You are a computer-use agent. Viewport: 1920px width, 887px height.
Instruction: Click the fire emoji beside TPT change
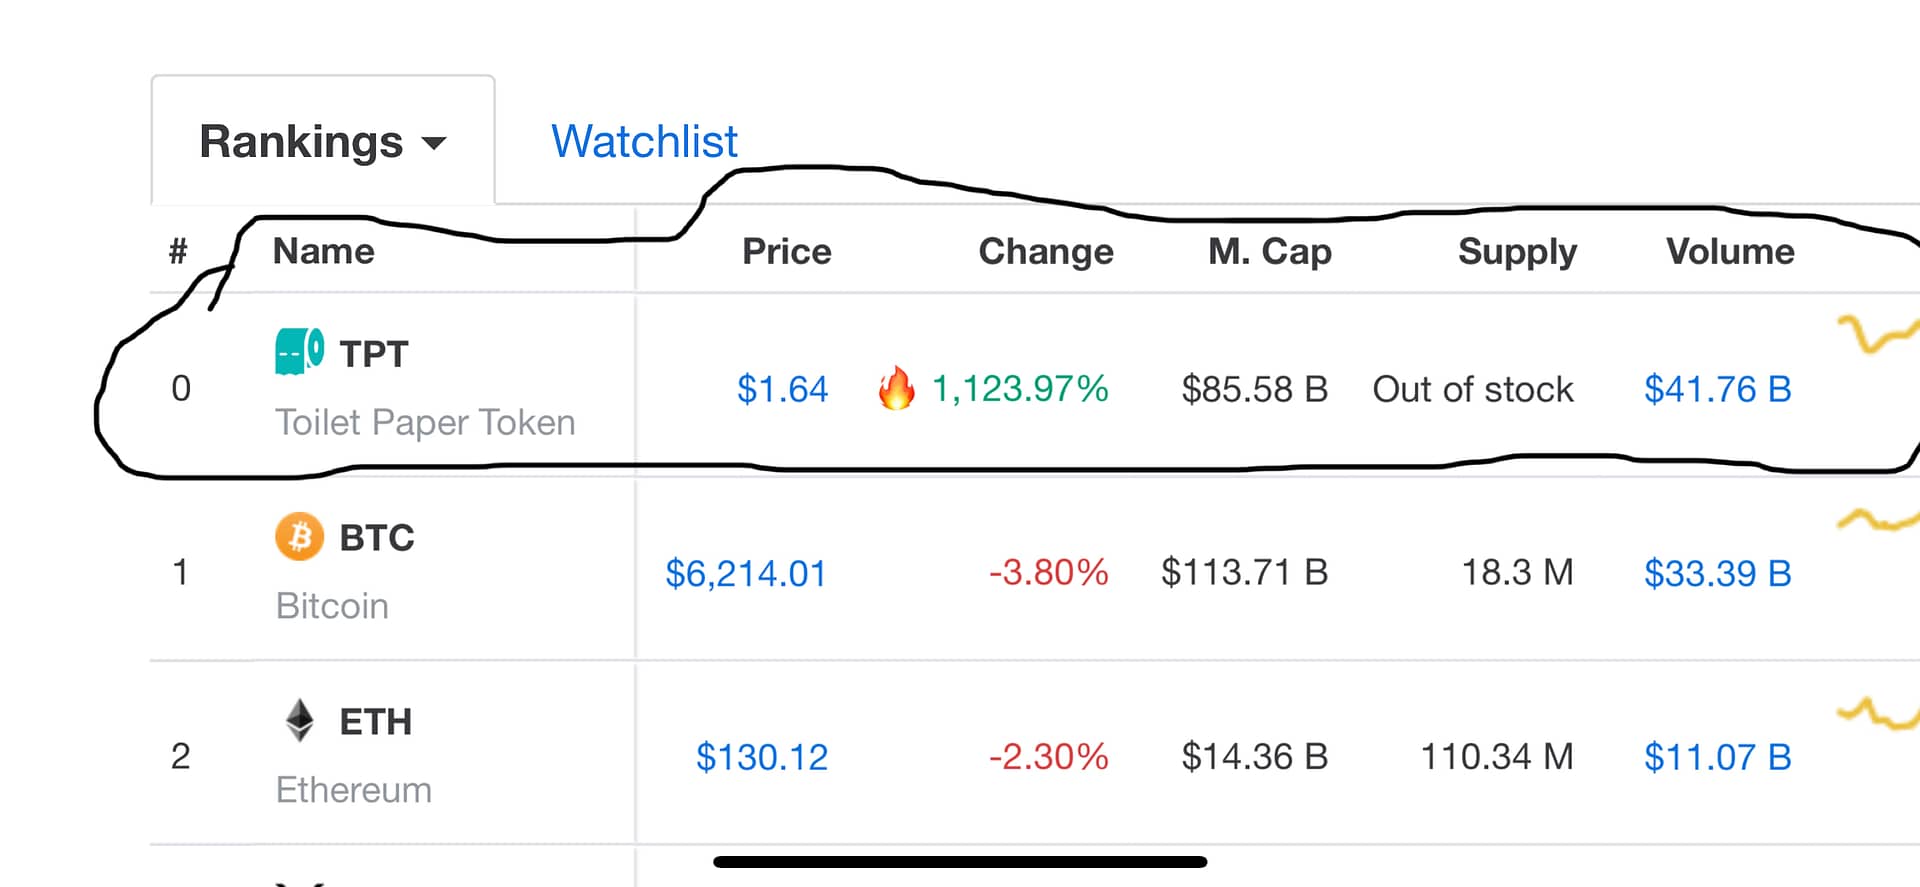pyautogui.click(x=897, y=388)
